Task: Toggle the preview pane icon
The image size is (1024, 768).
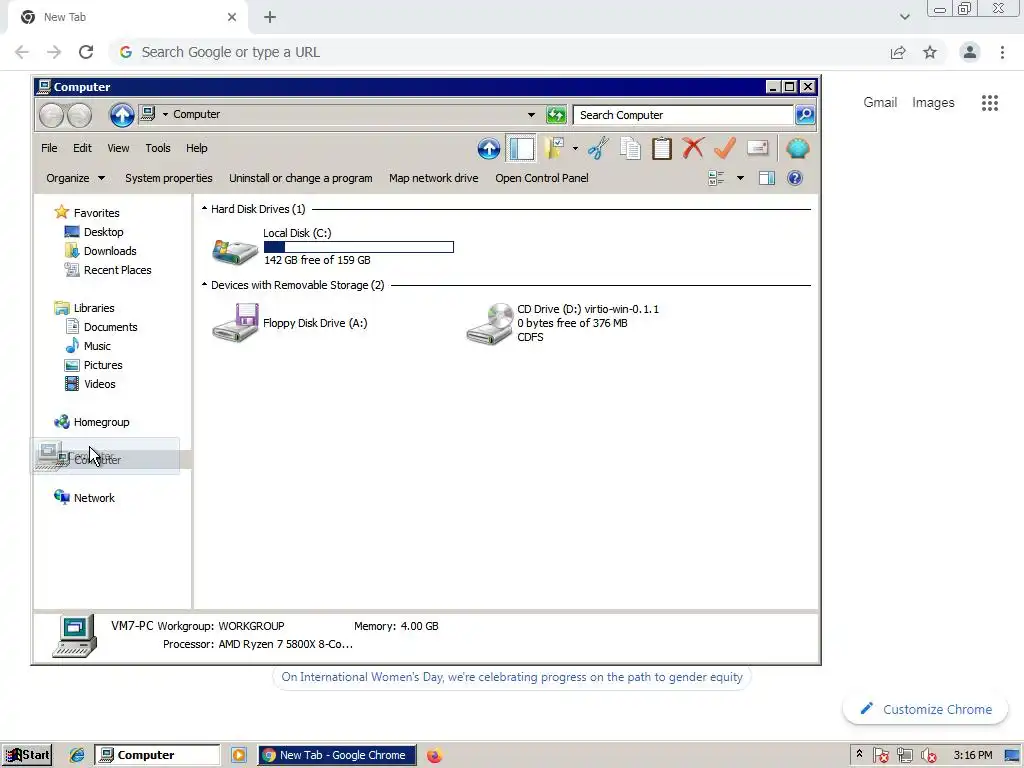Action: click(x=767, y=178)
